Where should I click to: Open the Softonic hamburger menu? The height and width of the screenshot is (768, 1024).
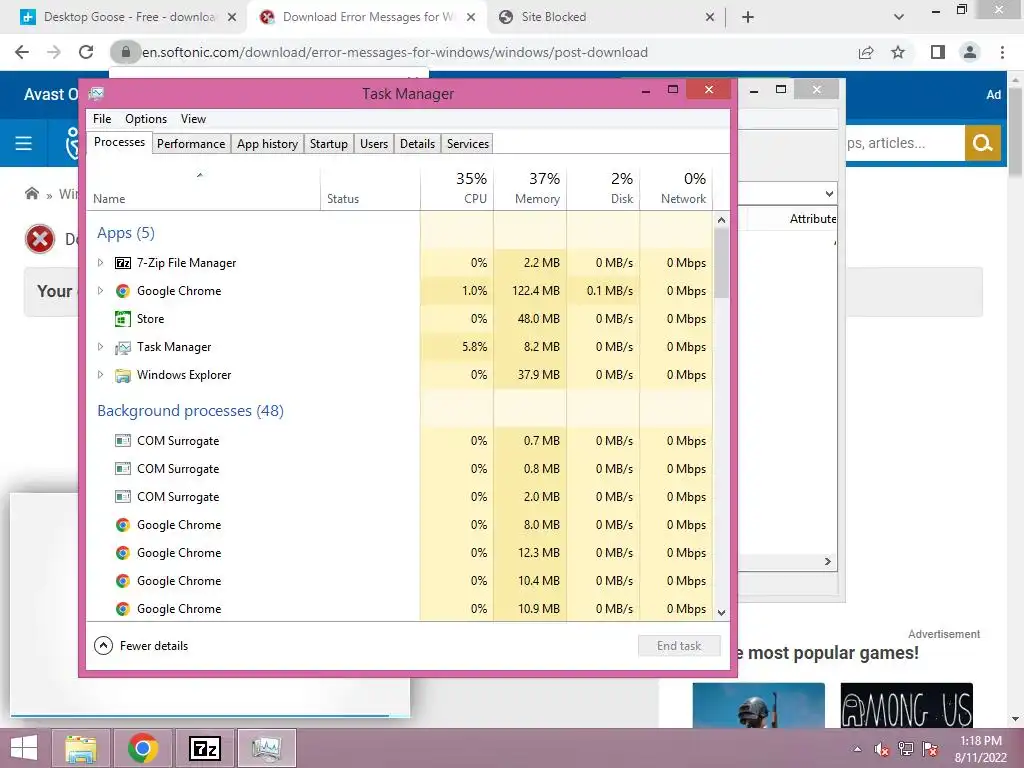[24, 143]
